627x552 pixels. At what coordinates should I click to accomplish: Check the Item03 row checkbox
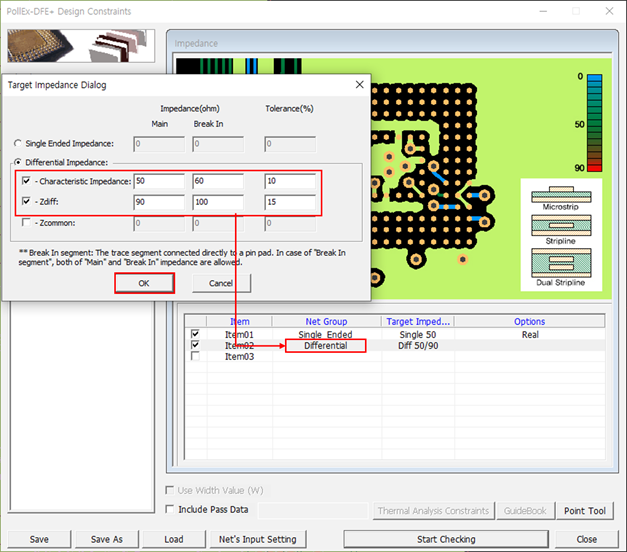click(x=195, y=356)
